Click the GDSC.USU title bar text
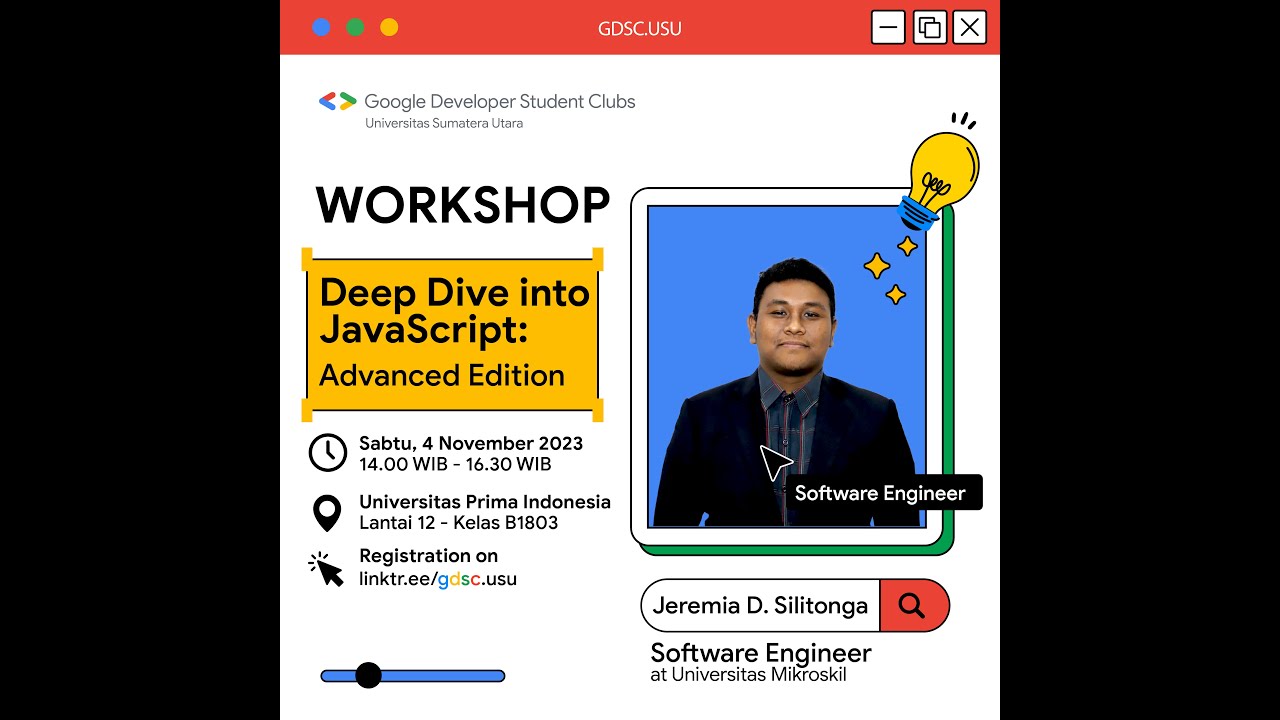Image resolution: width=1280 pixels, height=720 pixels. (640, 29)
